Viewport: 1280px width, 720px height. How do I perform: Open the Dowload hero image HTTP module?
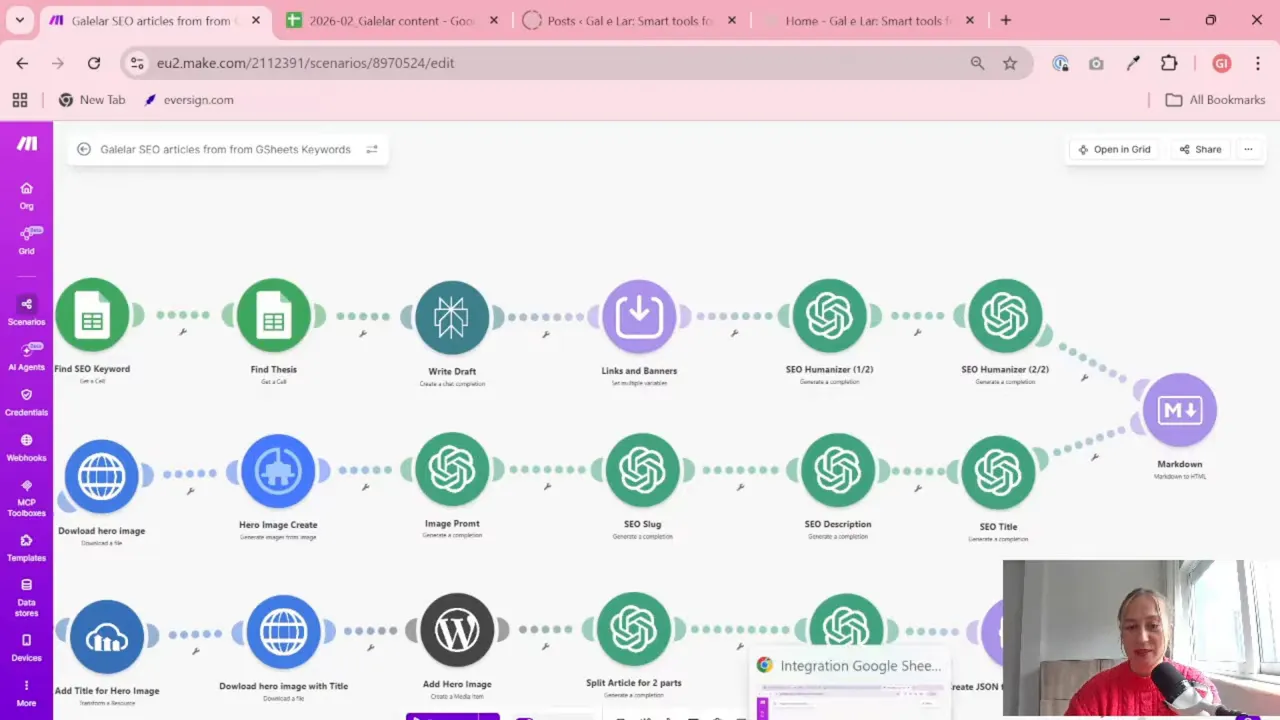101,476
